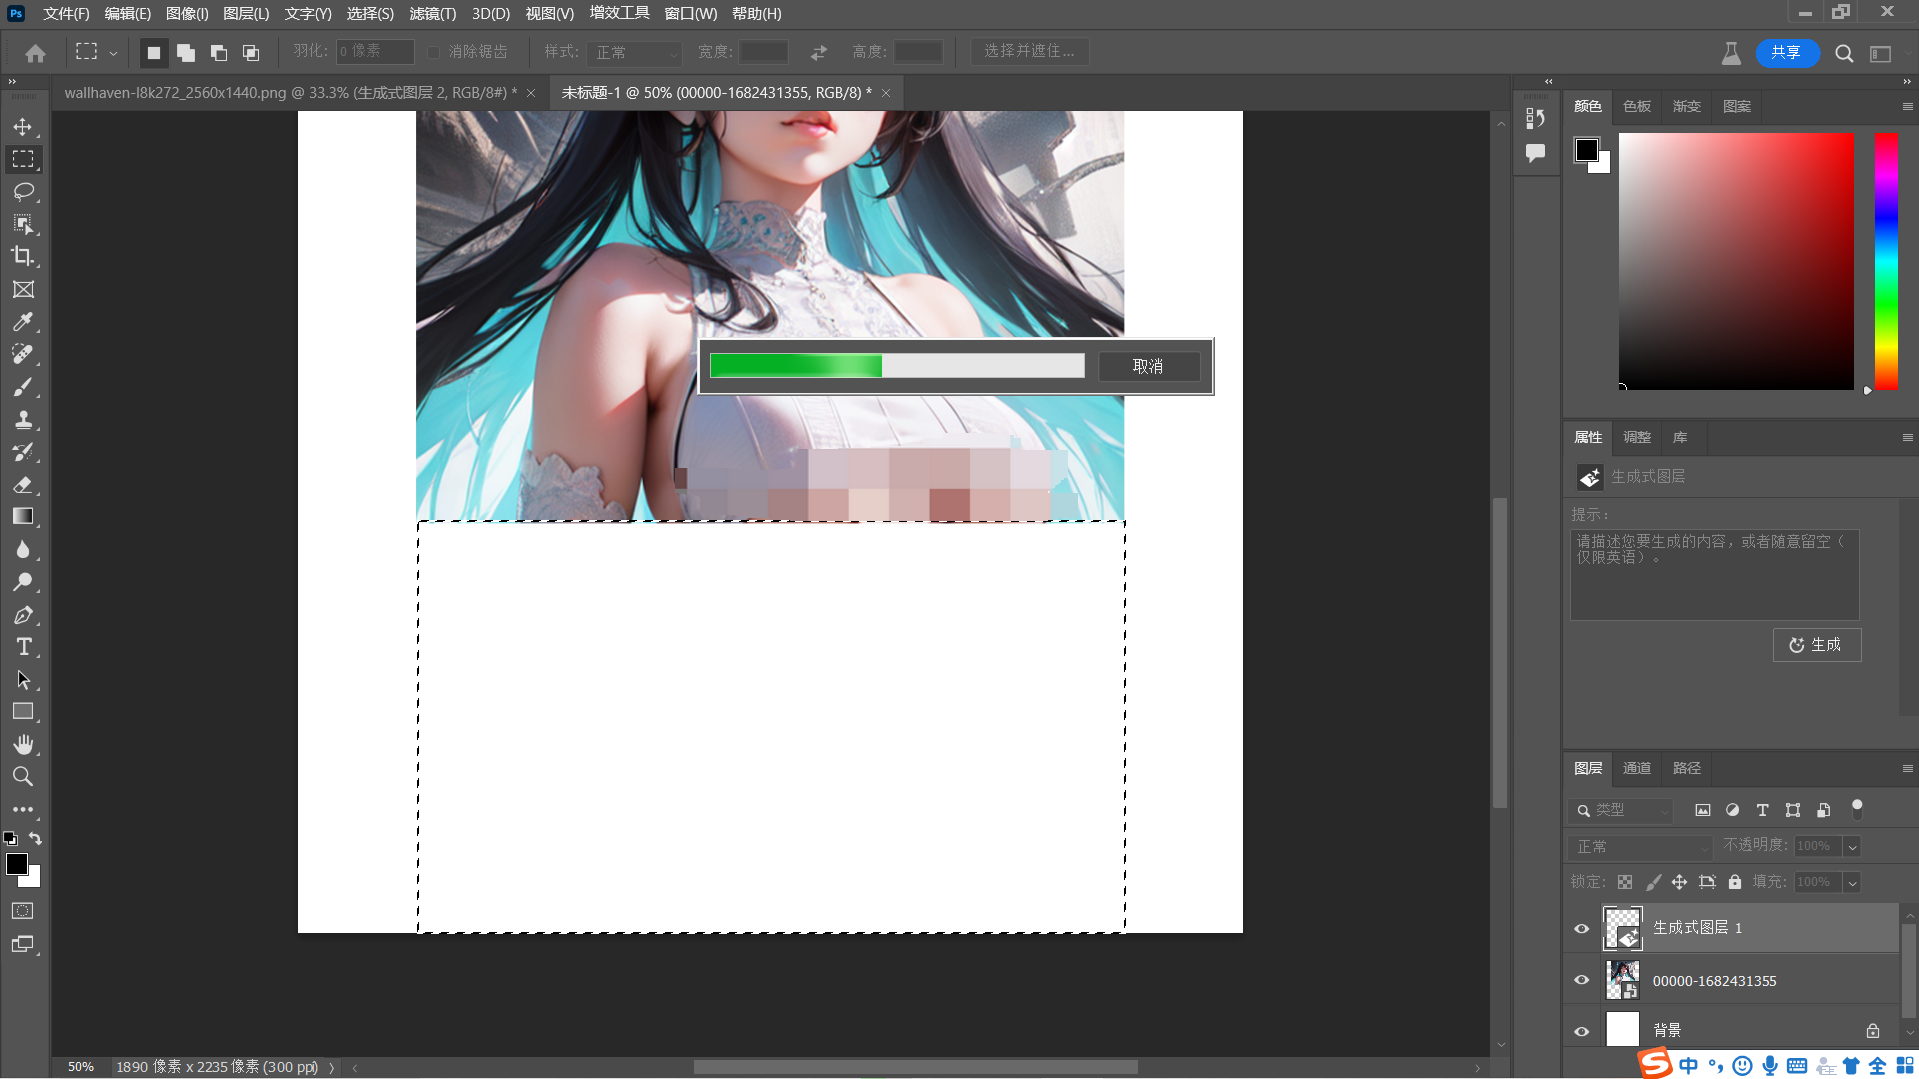Select the Dodge tool
This screenshot has height=1079, width=1919.
point(23,581)
